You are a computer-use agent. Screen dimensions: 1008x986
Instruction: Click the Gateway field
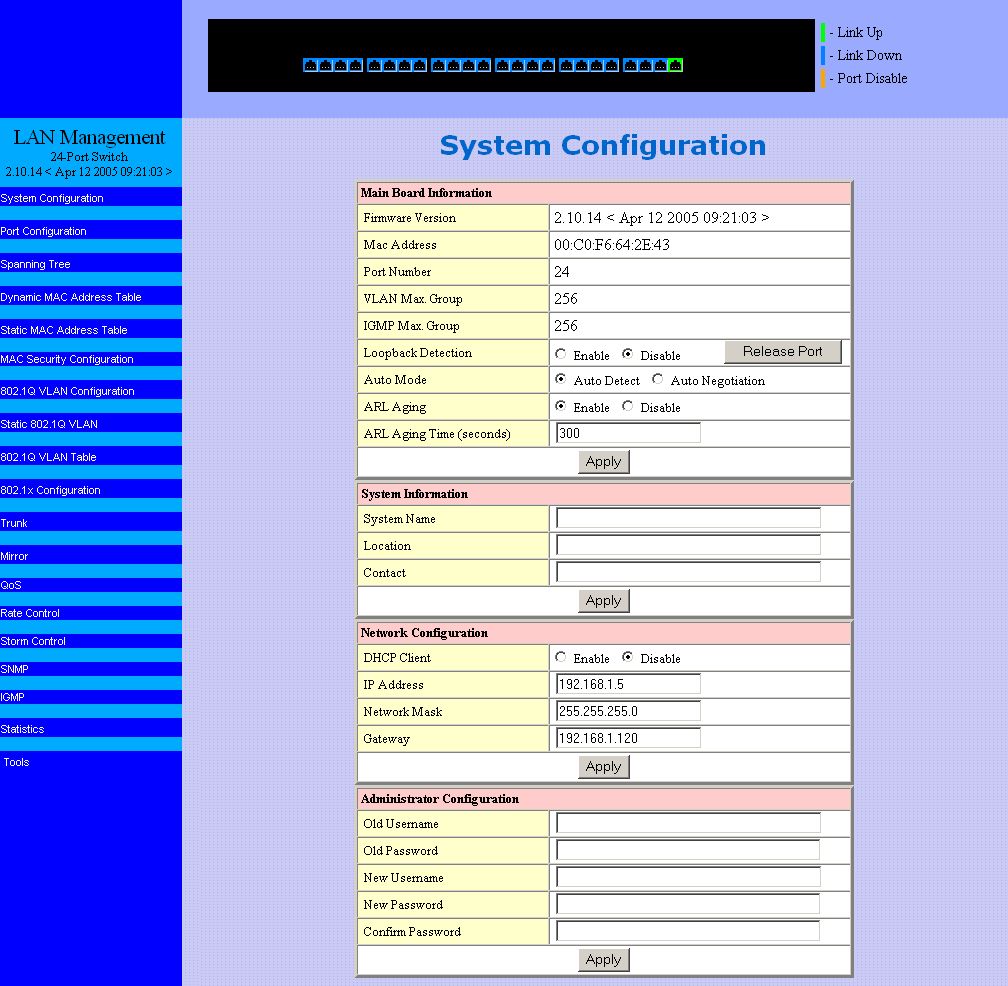628,738
